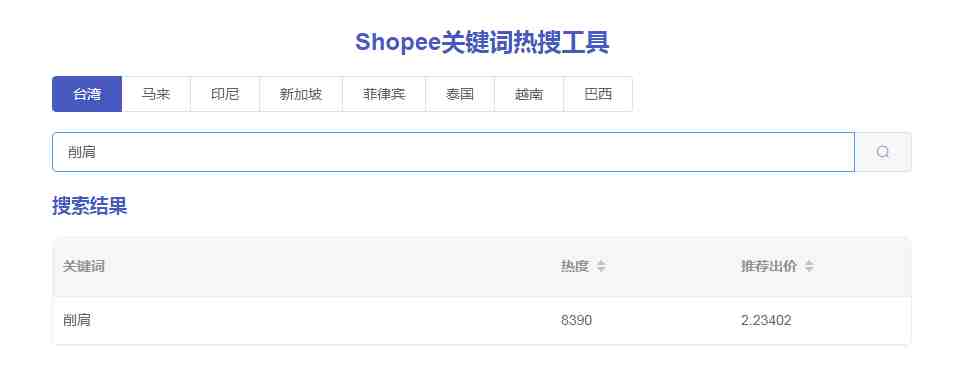Viewport: 956px width, 386px height.
Task: Switch to the 印尼 region tab
Action: [225, 94]
